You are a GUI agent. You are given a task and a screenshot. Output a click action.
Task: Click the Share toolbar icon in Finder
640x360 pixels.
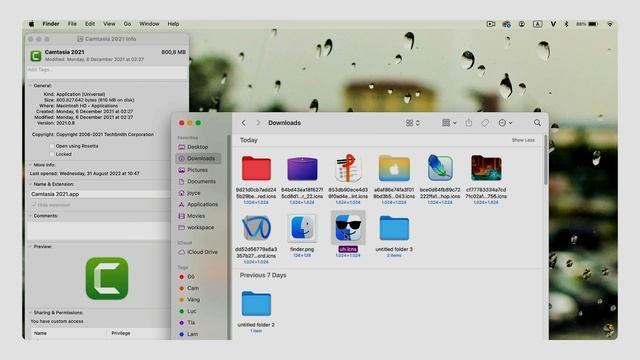click(469, 123)
